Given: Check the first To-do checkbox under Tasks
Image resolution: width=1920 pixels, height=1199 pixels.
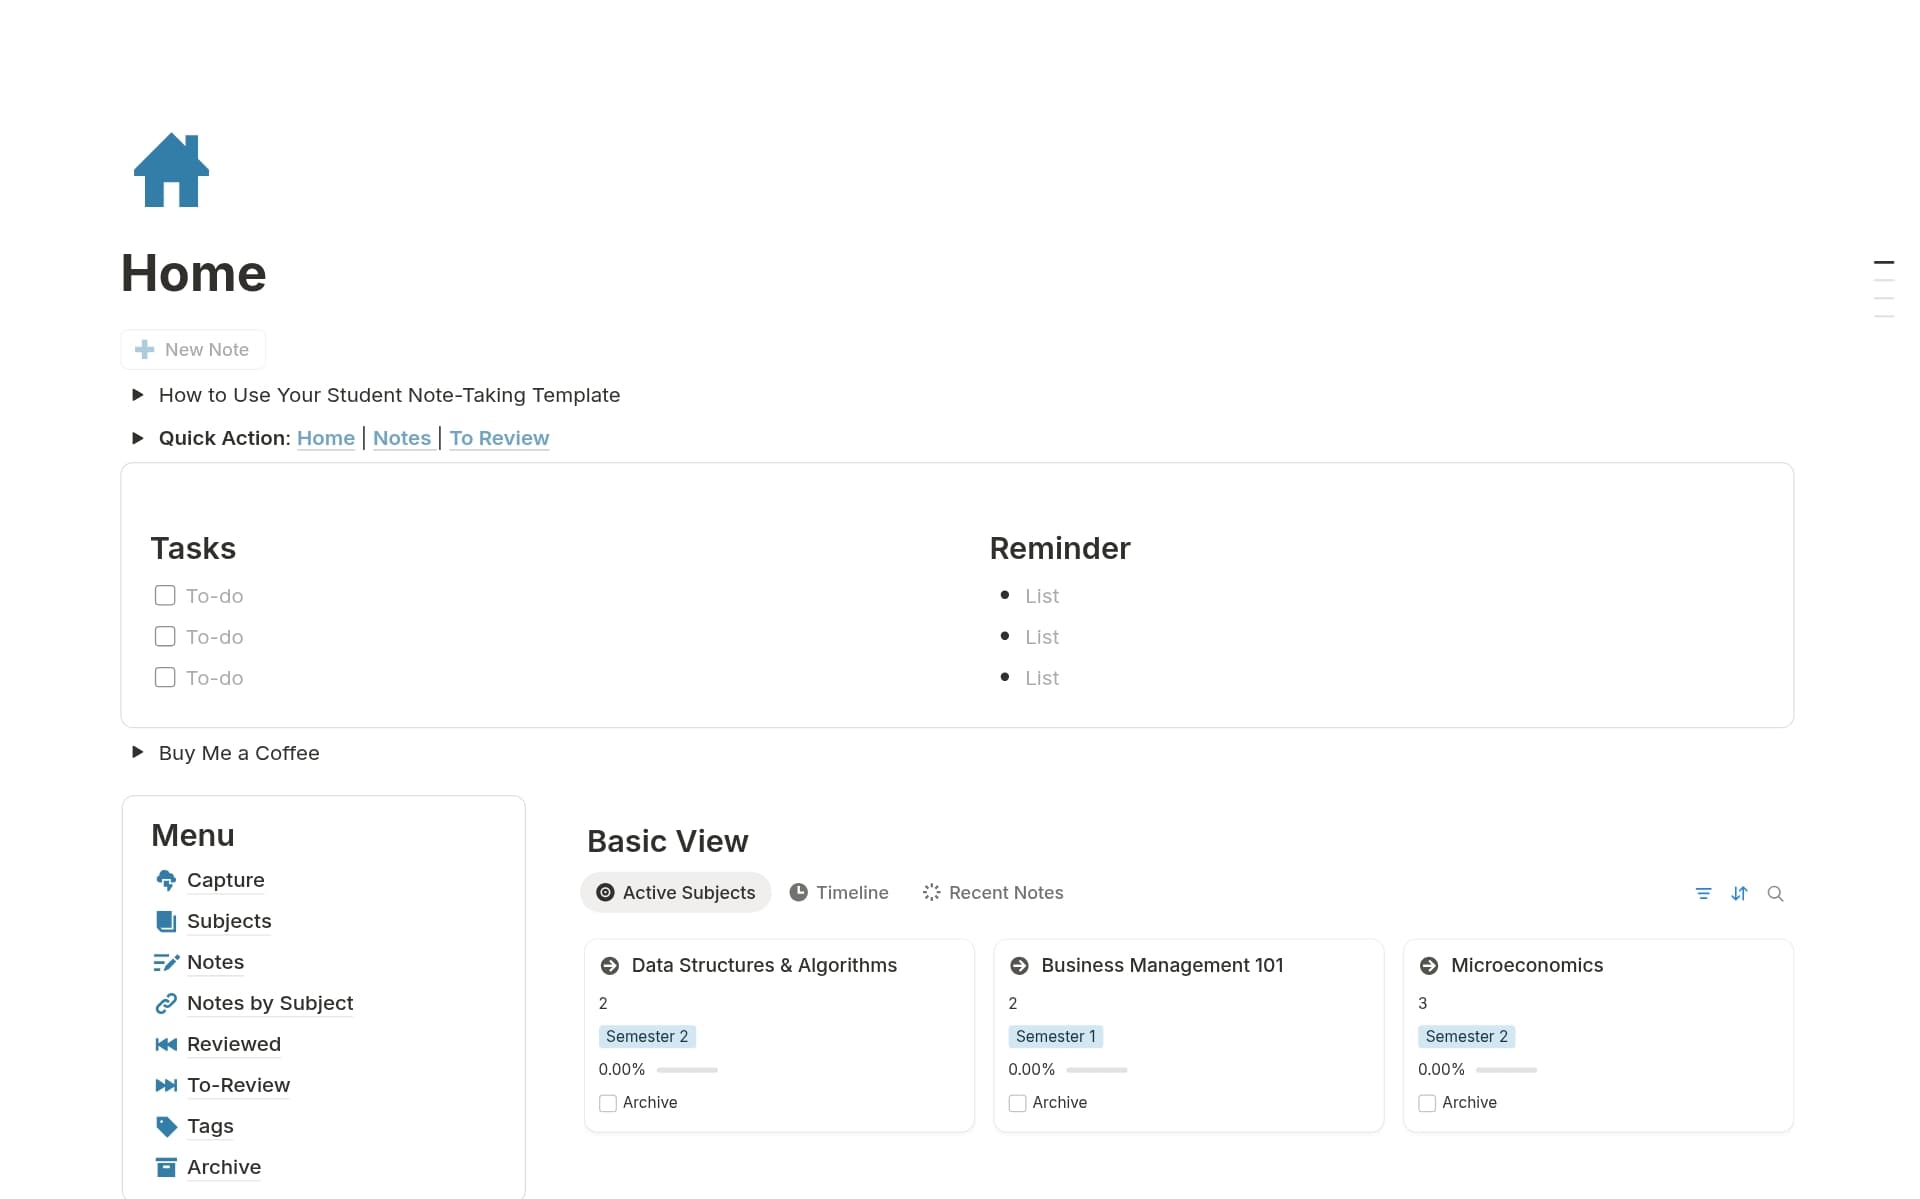Looking at the screenshot, I should [165, 595].
